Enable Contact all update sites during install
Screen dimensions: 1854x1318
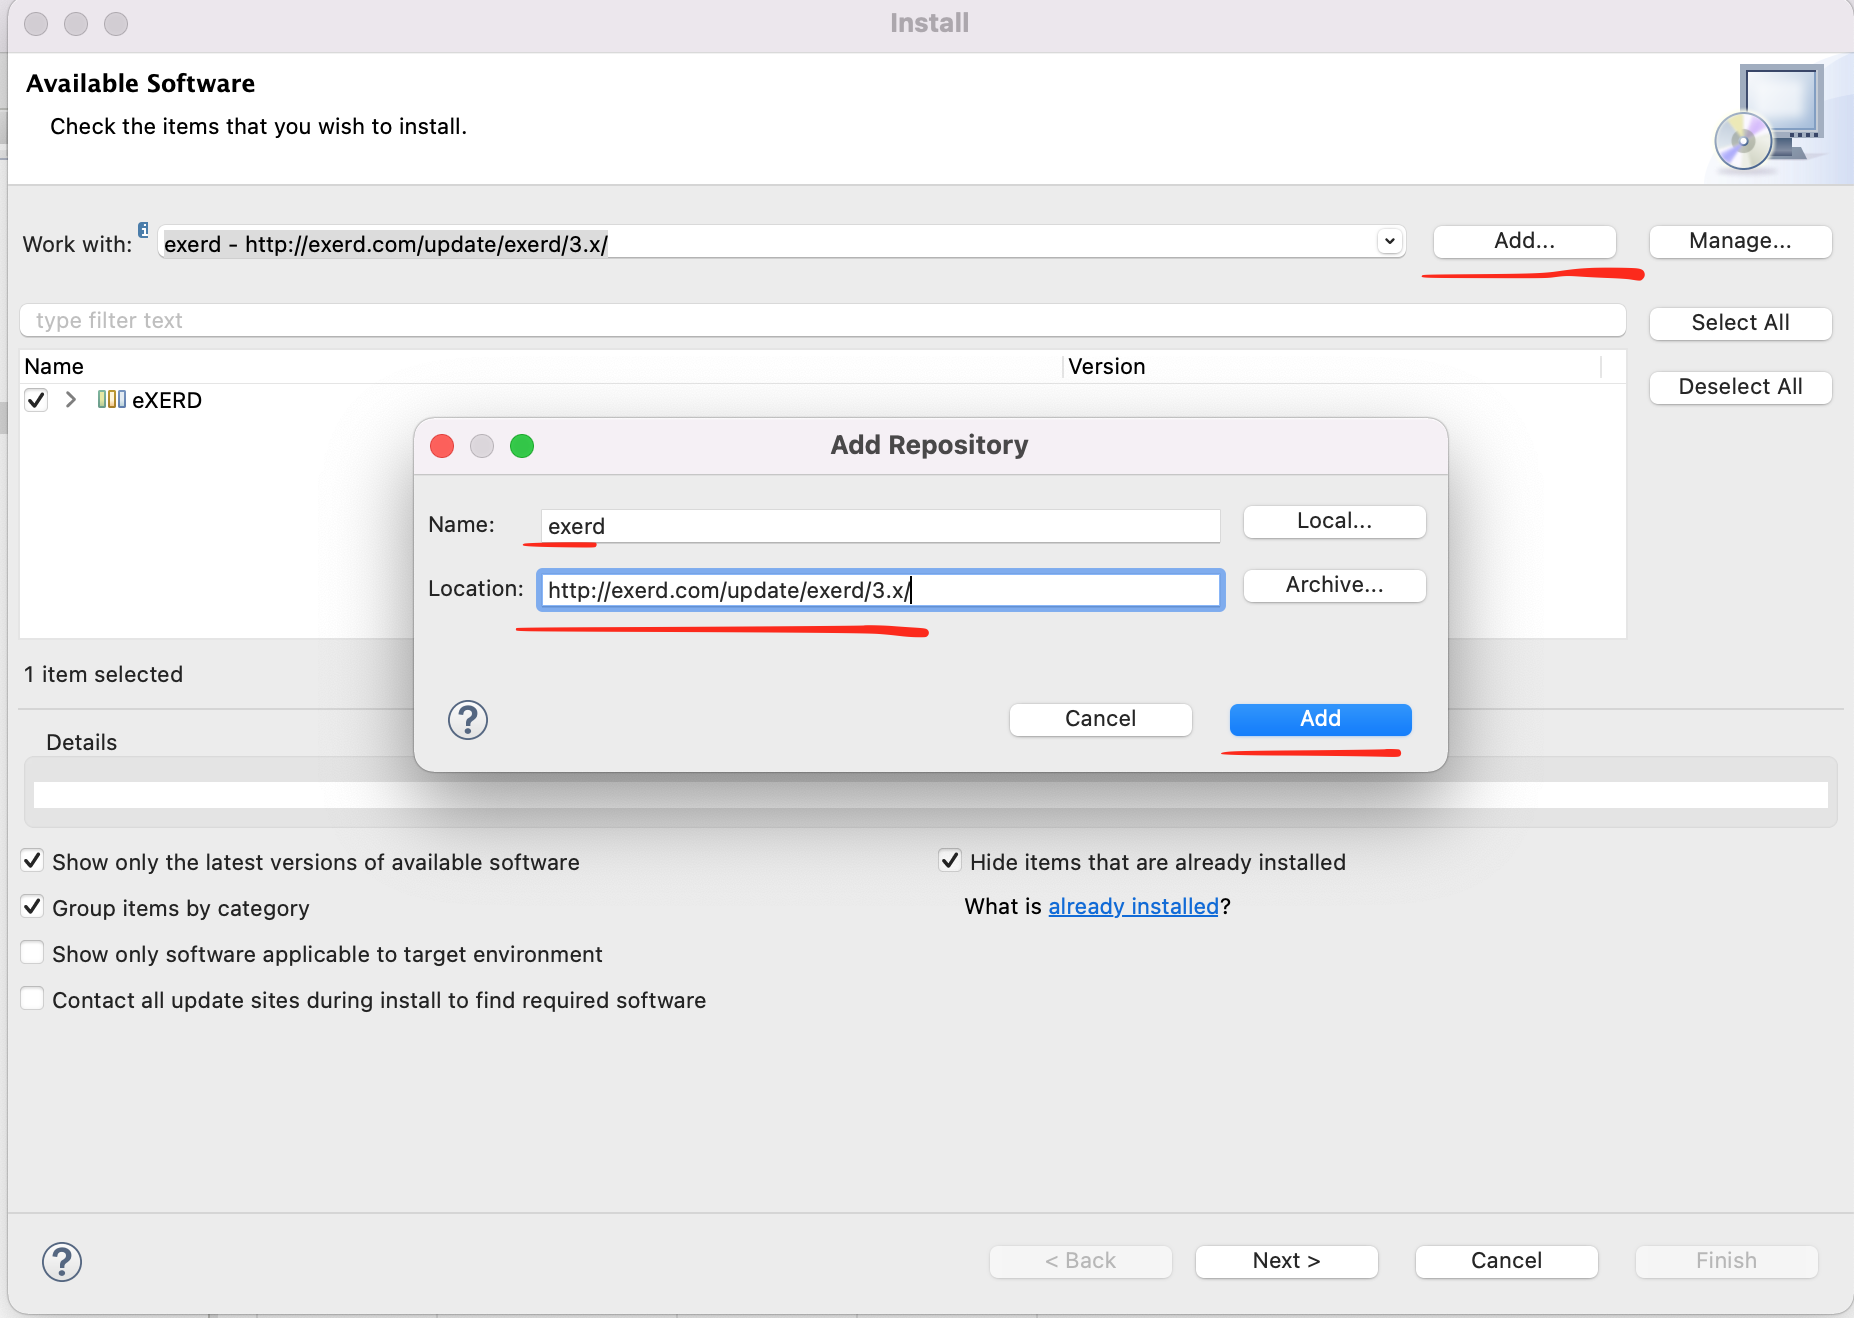(x=32, y=999)
